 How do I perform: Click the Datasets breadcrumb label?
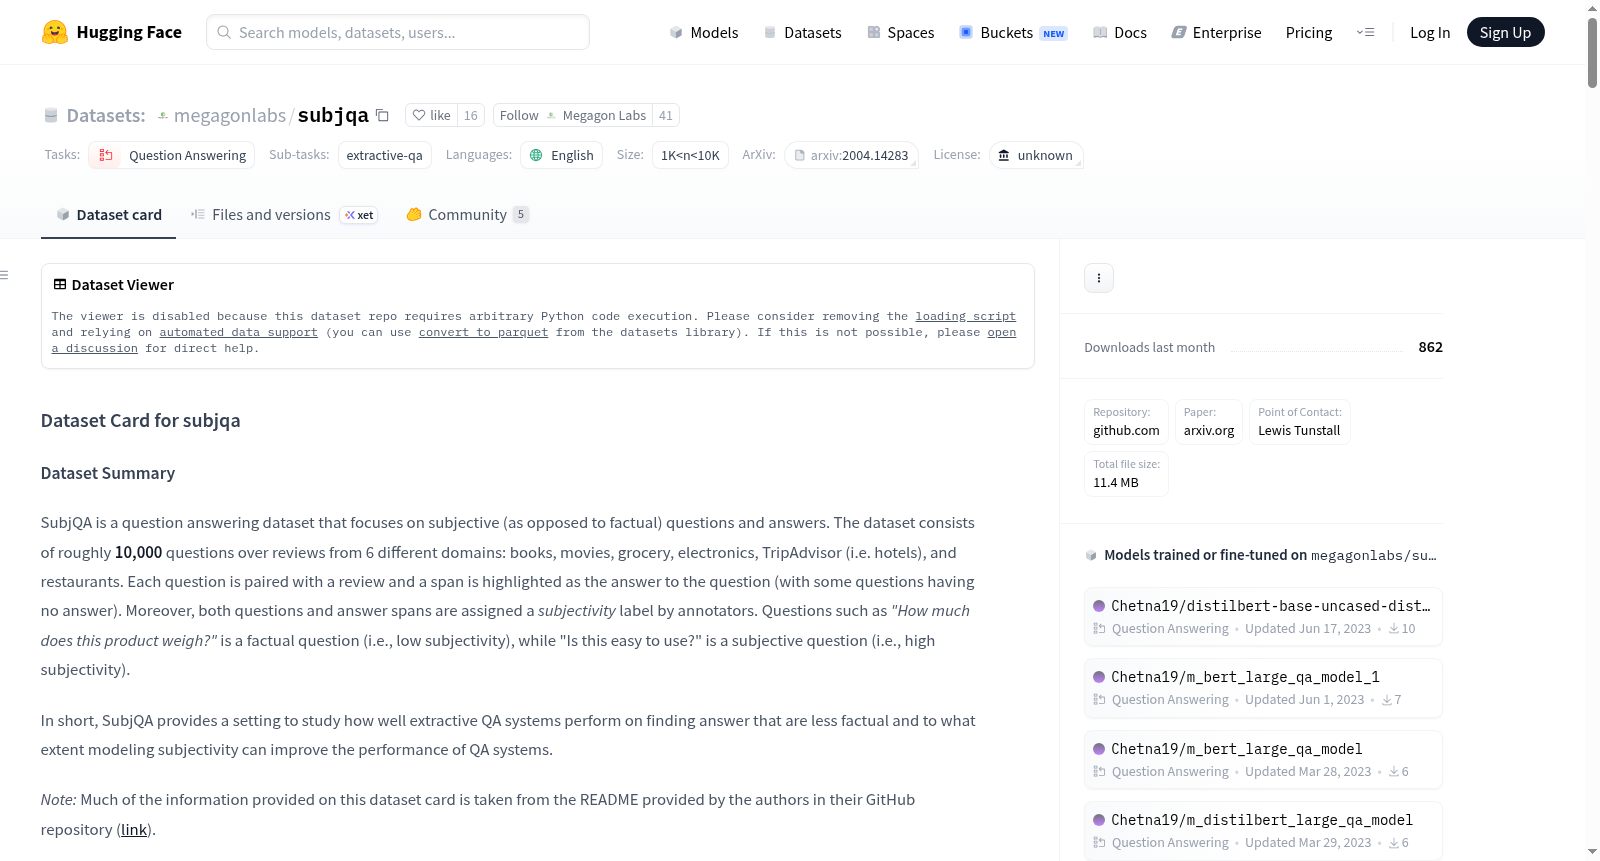106,115
